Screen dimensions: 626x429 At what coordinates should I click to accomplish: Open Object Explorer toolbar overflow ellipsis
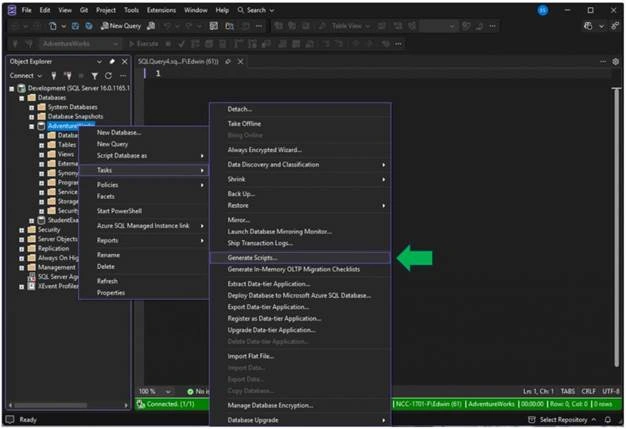pos(123,75)
